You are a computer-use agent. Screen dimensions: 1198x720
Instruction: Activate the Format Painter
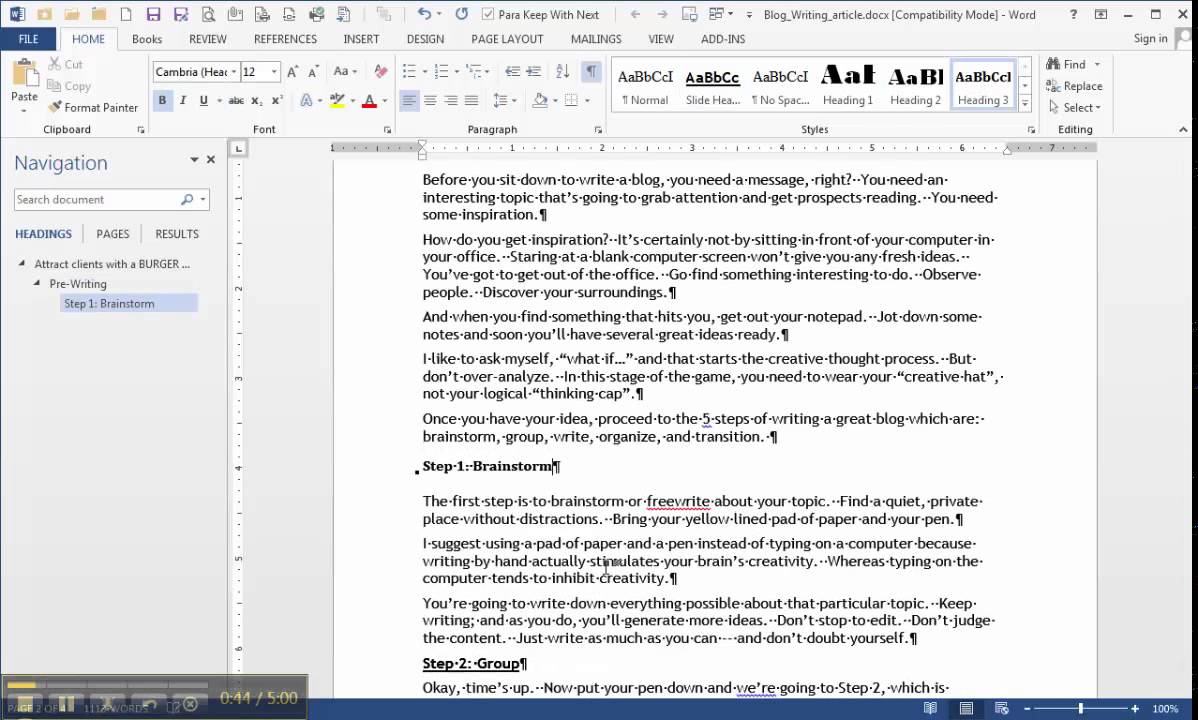tap(92, 107)
